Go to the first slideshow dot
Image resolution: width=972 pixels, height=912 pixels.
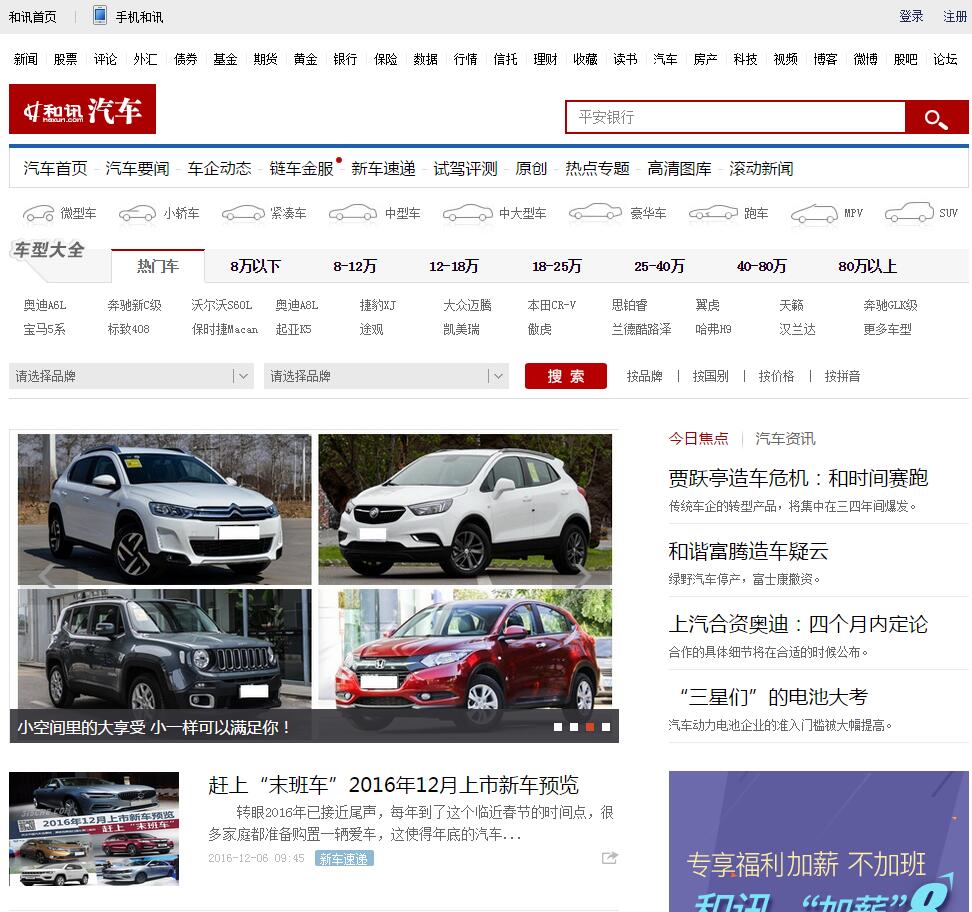click(558, 727)
